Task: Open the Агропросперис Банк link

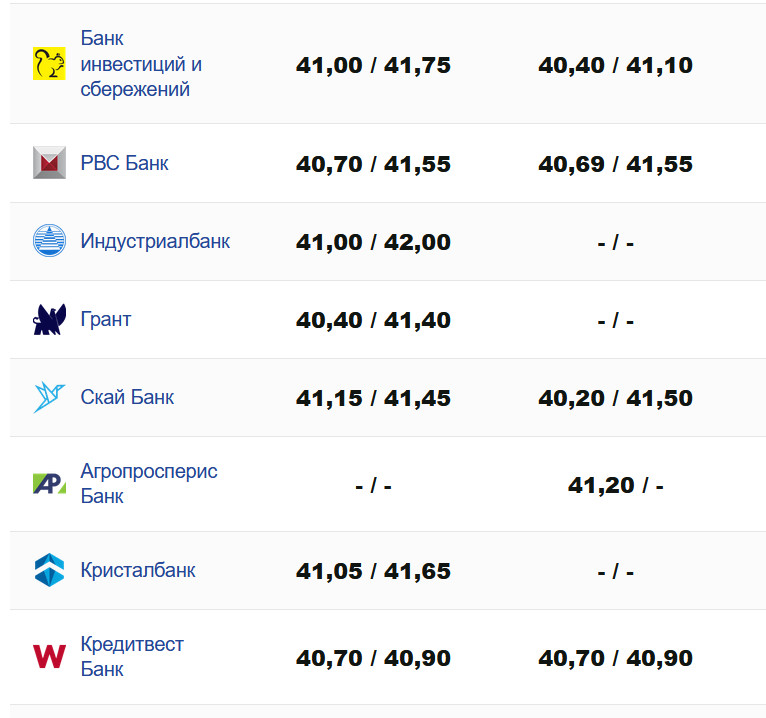Action: coord(149,484)
